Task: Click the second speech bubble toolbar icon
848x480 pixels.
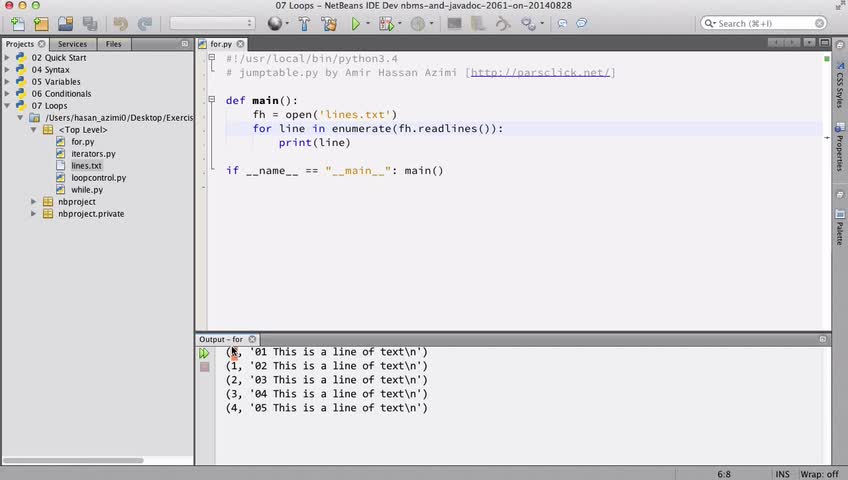Action: tap(581, 23)
